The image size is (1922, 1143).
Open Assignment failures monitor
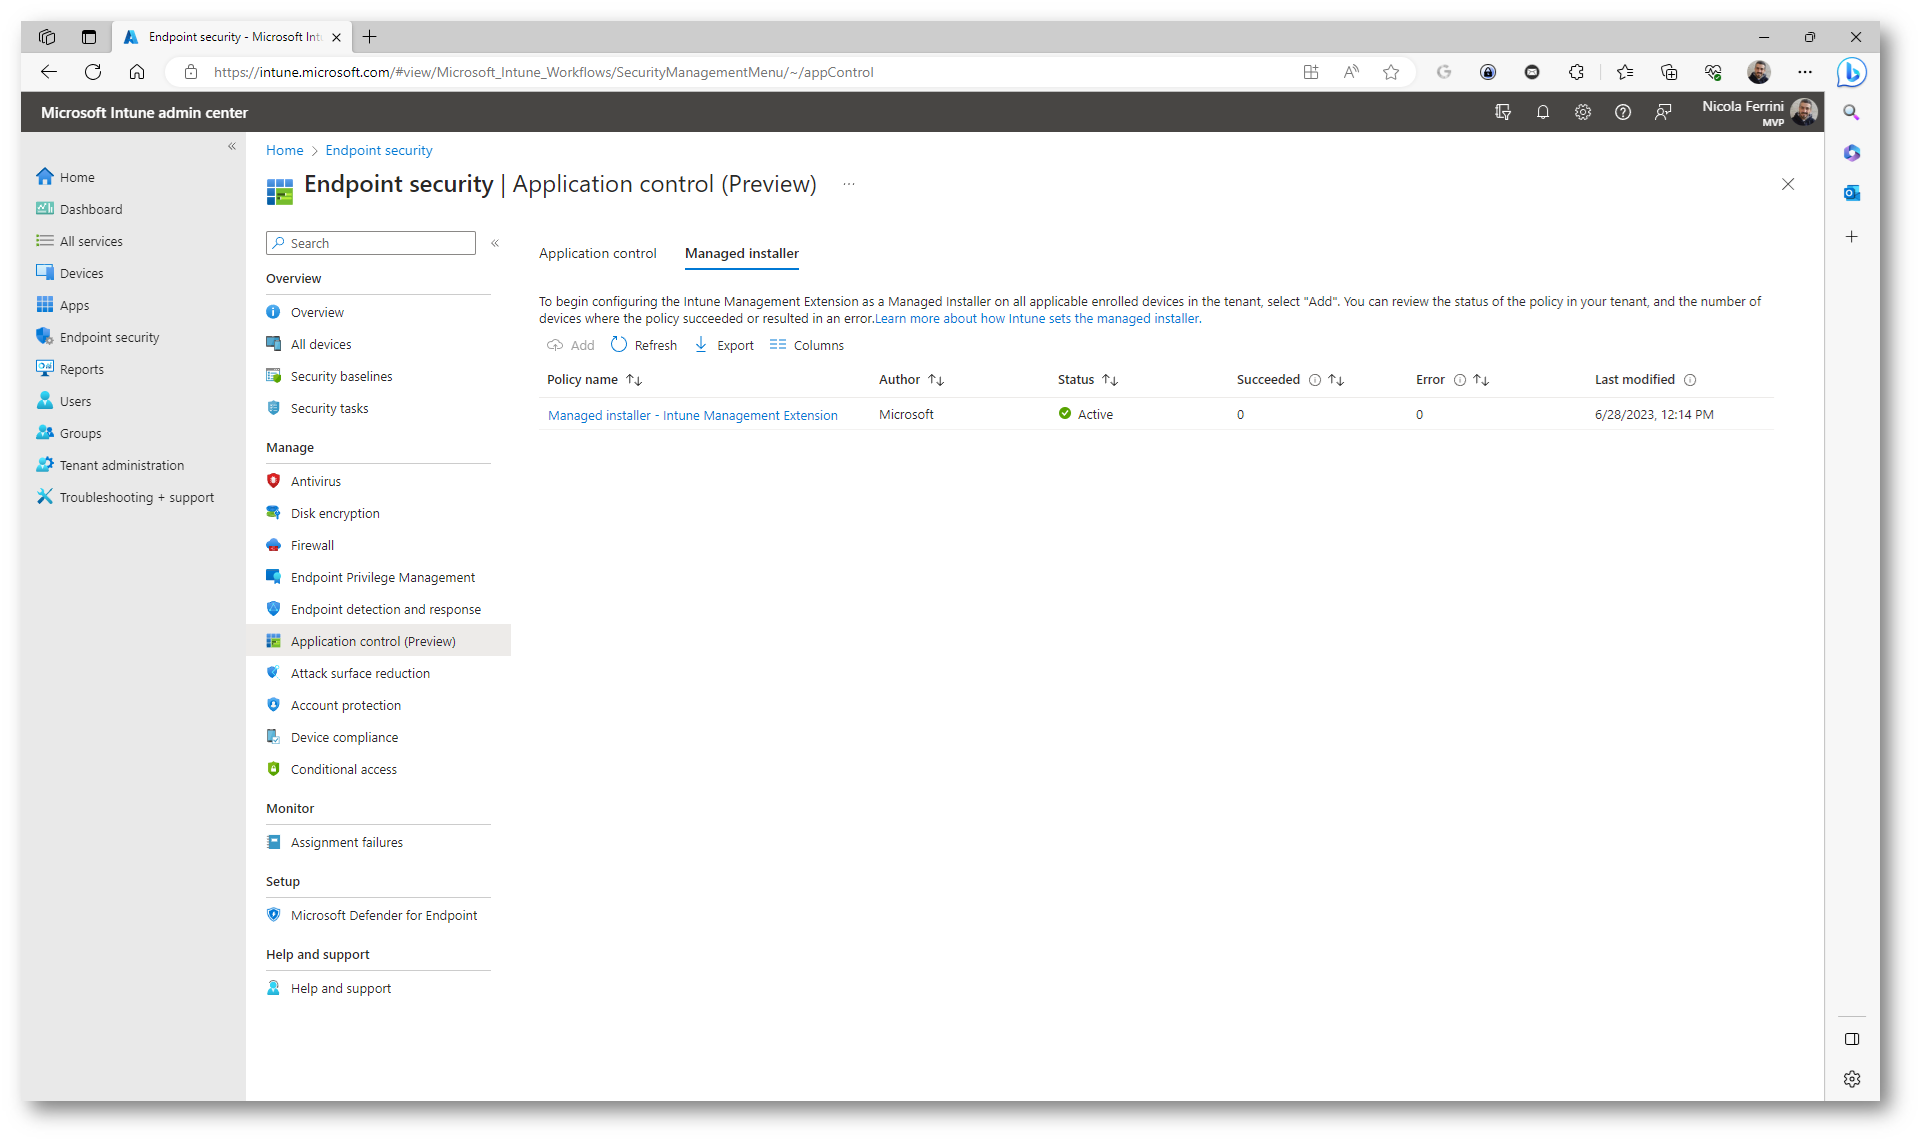coord(346,842)
